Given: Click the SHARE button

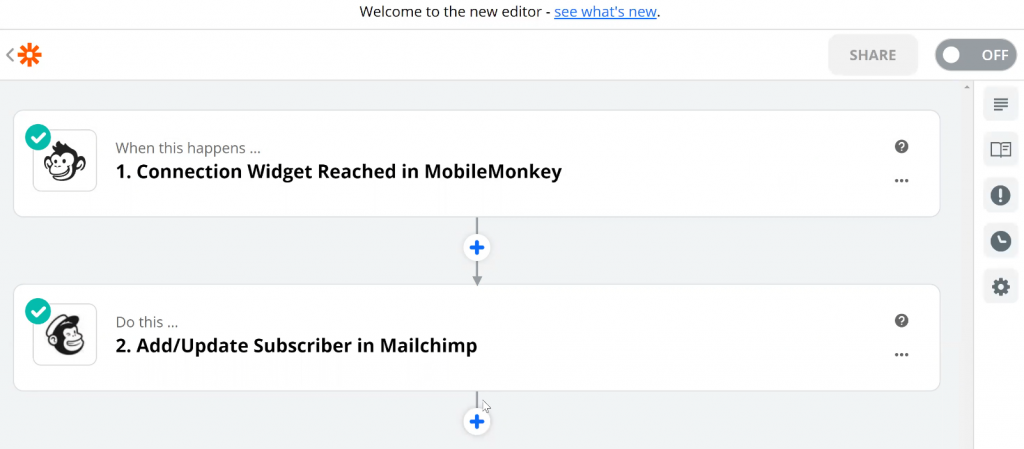Looking at the screenshot, I should tap(872, 55).
